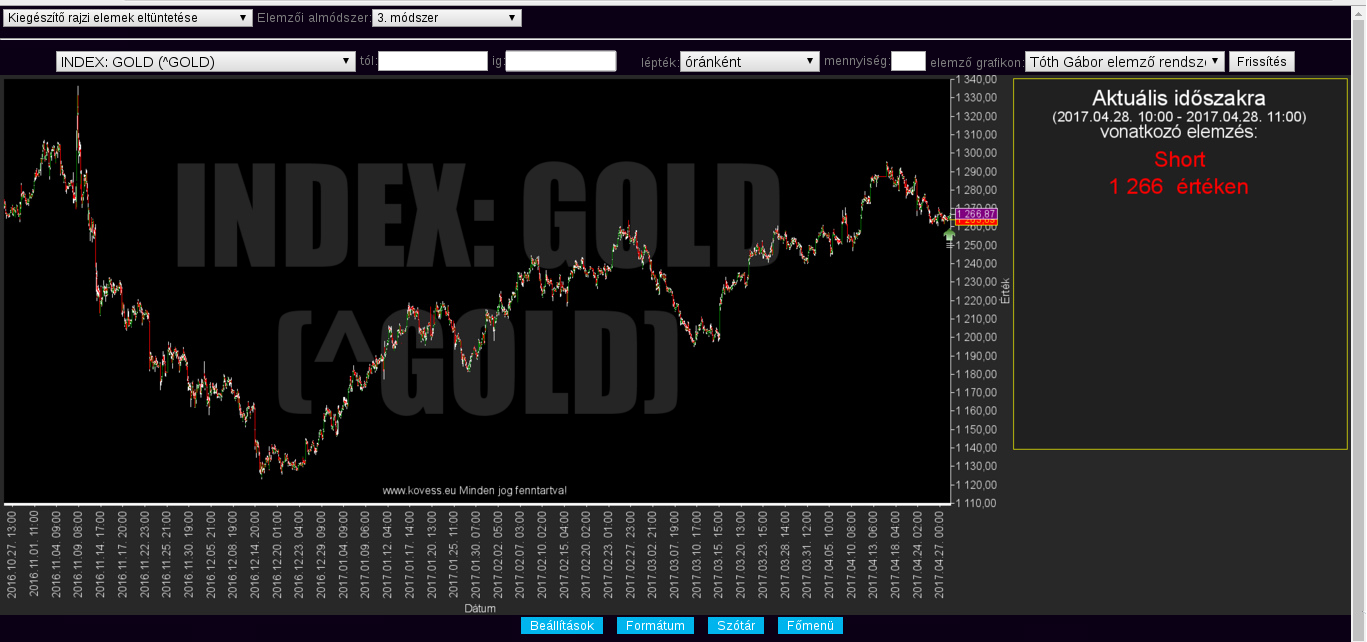Viewport: 1367px width, 642px height.
Task: Go to Főmenü main menu
Action: click(810, 626)
